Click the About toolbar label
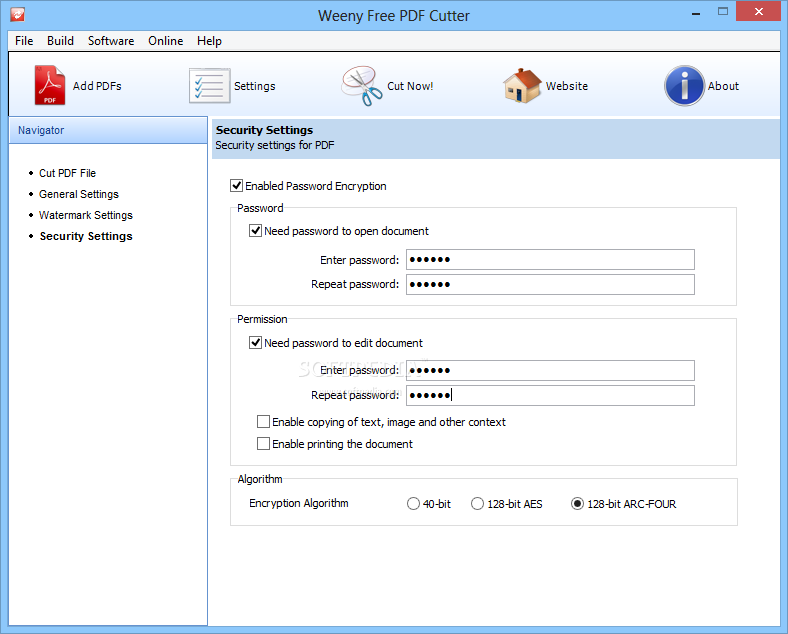This screenshot has height=634, width=788. (723, 86)
